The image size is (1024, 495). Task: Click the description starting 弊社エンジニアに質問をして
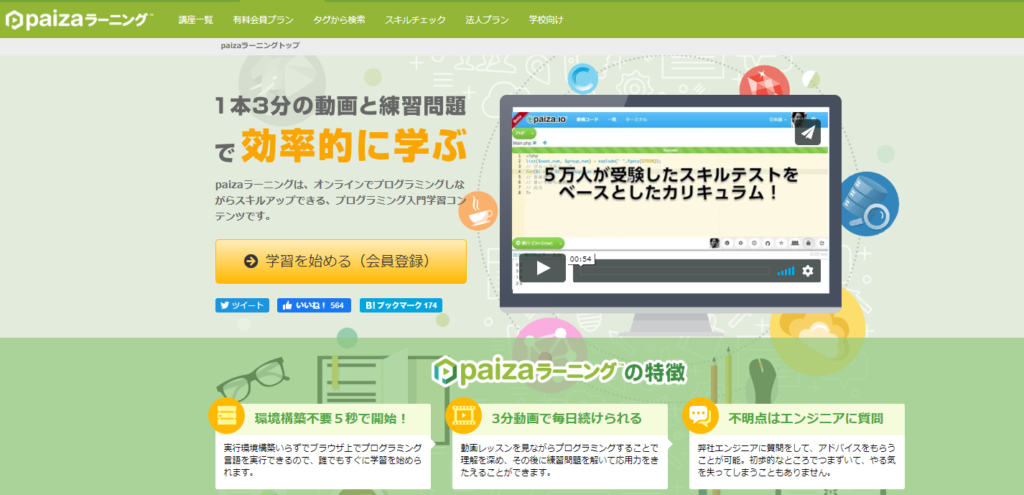pos(796,459)
